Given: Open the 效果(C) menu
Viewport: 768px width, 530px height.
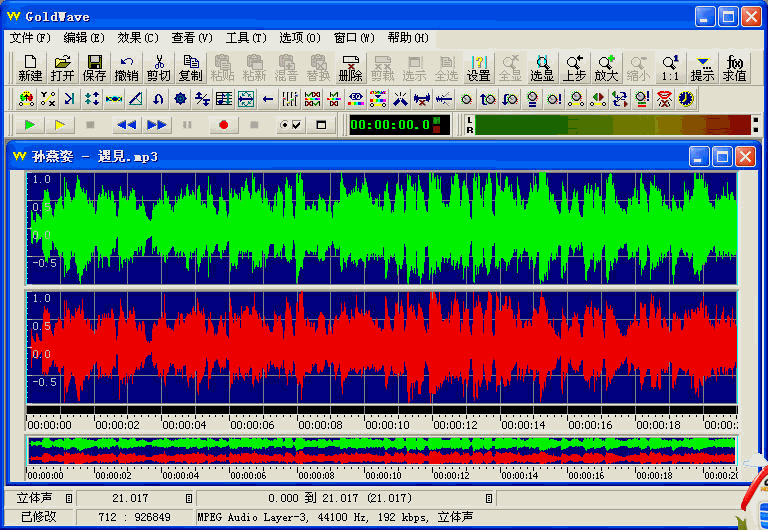Looking at the screenshot, I should pyautogui.click(x=138, y=38).
